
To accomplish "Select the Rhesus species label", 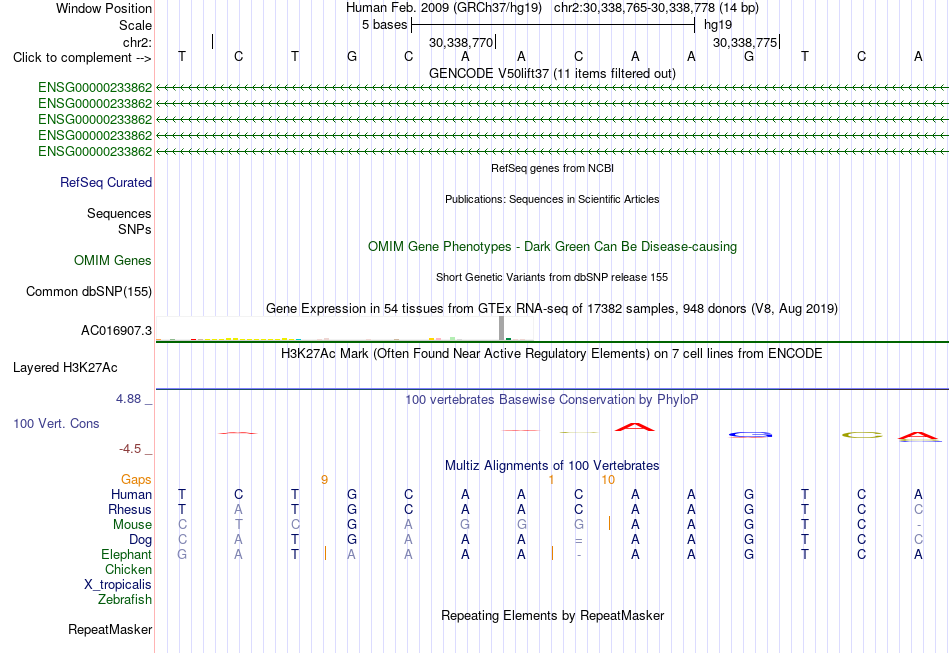I will click(130, 509).
